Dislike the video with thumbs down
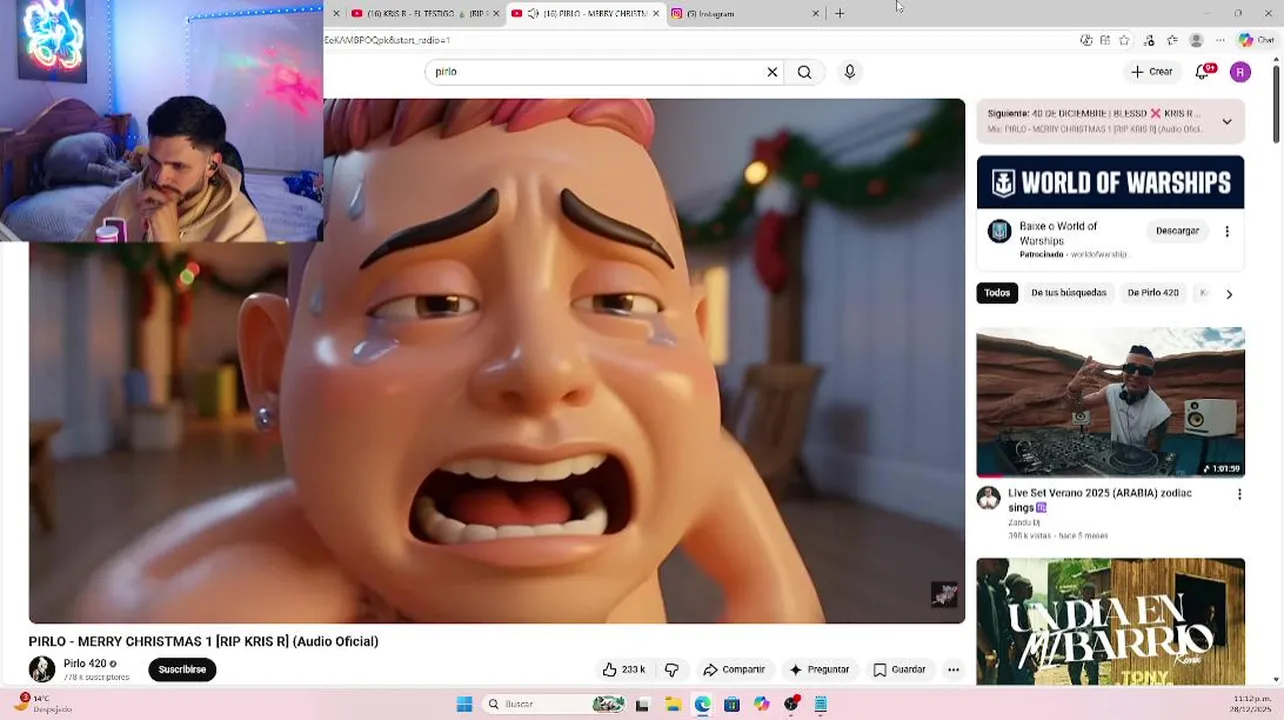1284x720 pixels. pos(672,670)
